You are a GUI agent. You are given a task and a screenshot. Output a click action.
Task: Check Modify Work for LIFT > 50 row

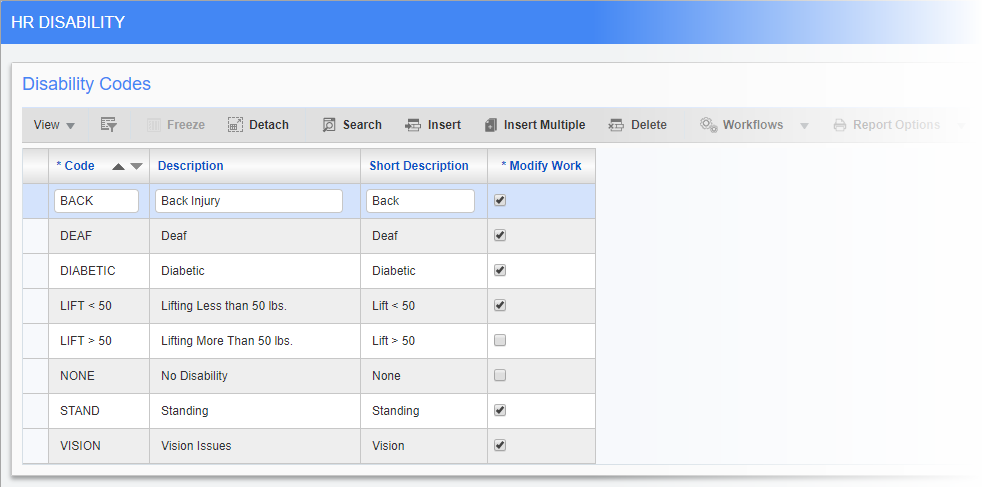point(500,341)
